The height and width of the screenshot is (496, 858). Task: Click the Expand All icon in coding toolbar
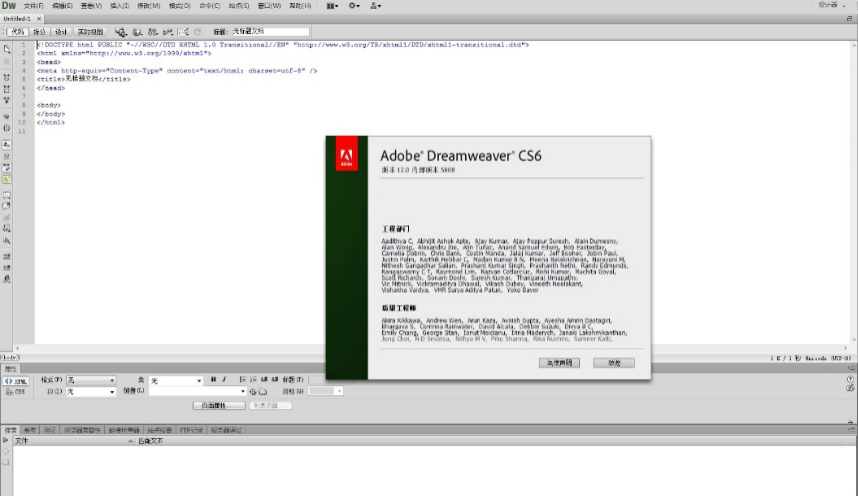click(x=7, y=100)
